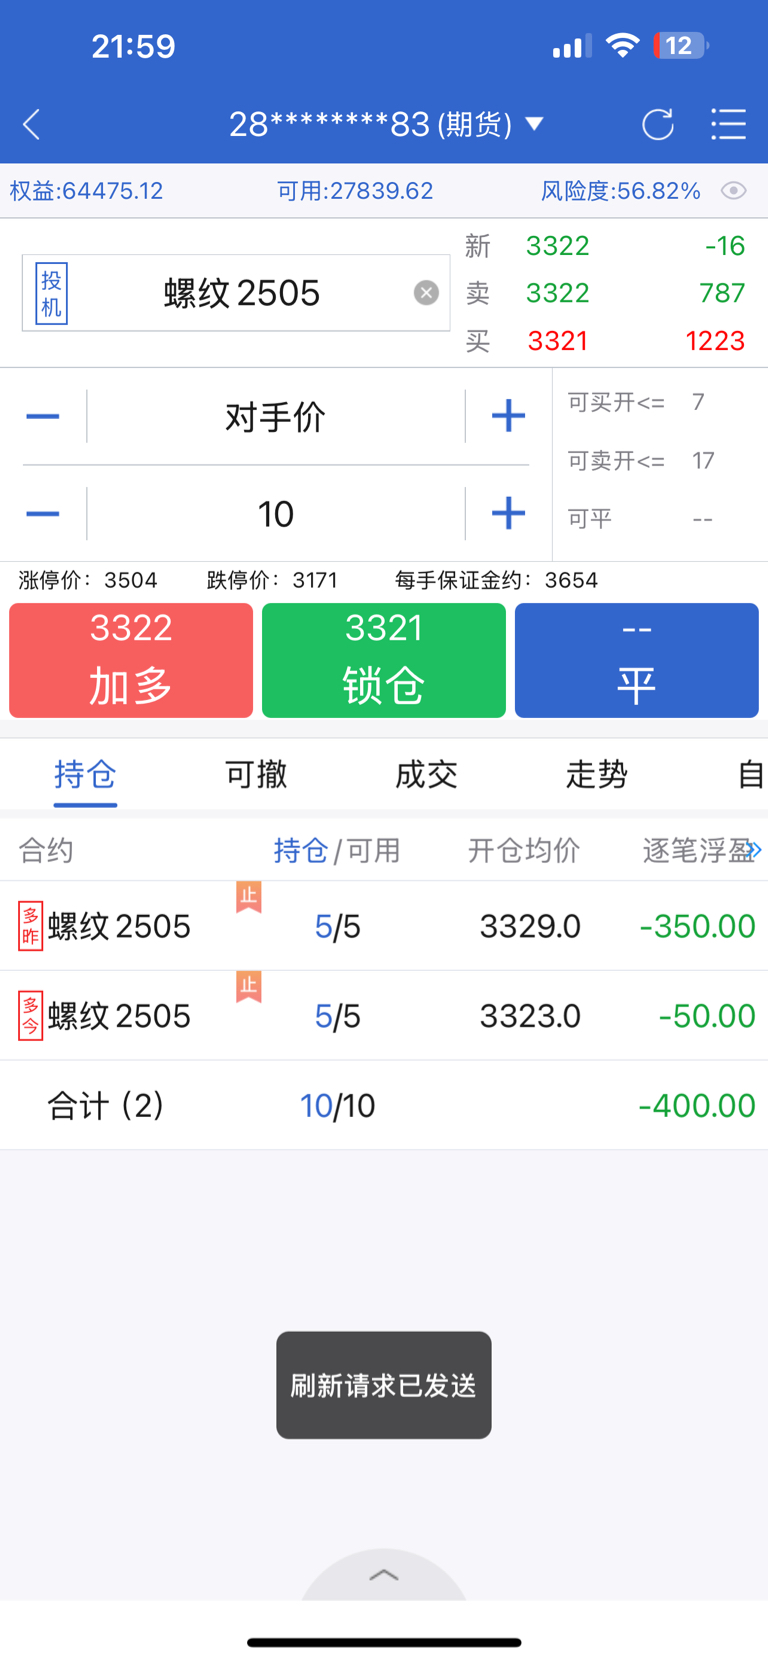Increase the quantity 10 with plus
The width and height of the screenshot is (768, 1662).
coord(508,514)
